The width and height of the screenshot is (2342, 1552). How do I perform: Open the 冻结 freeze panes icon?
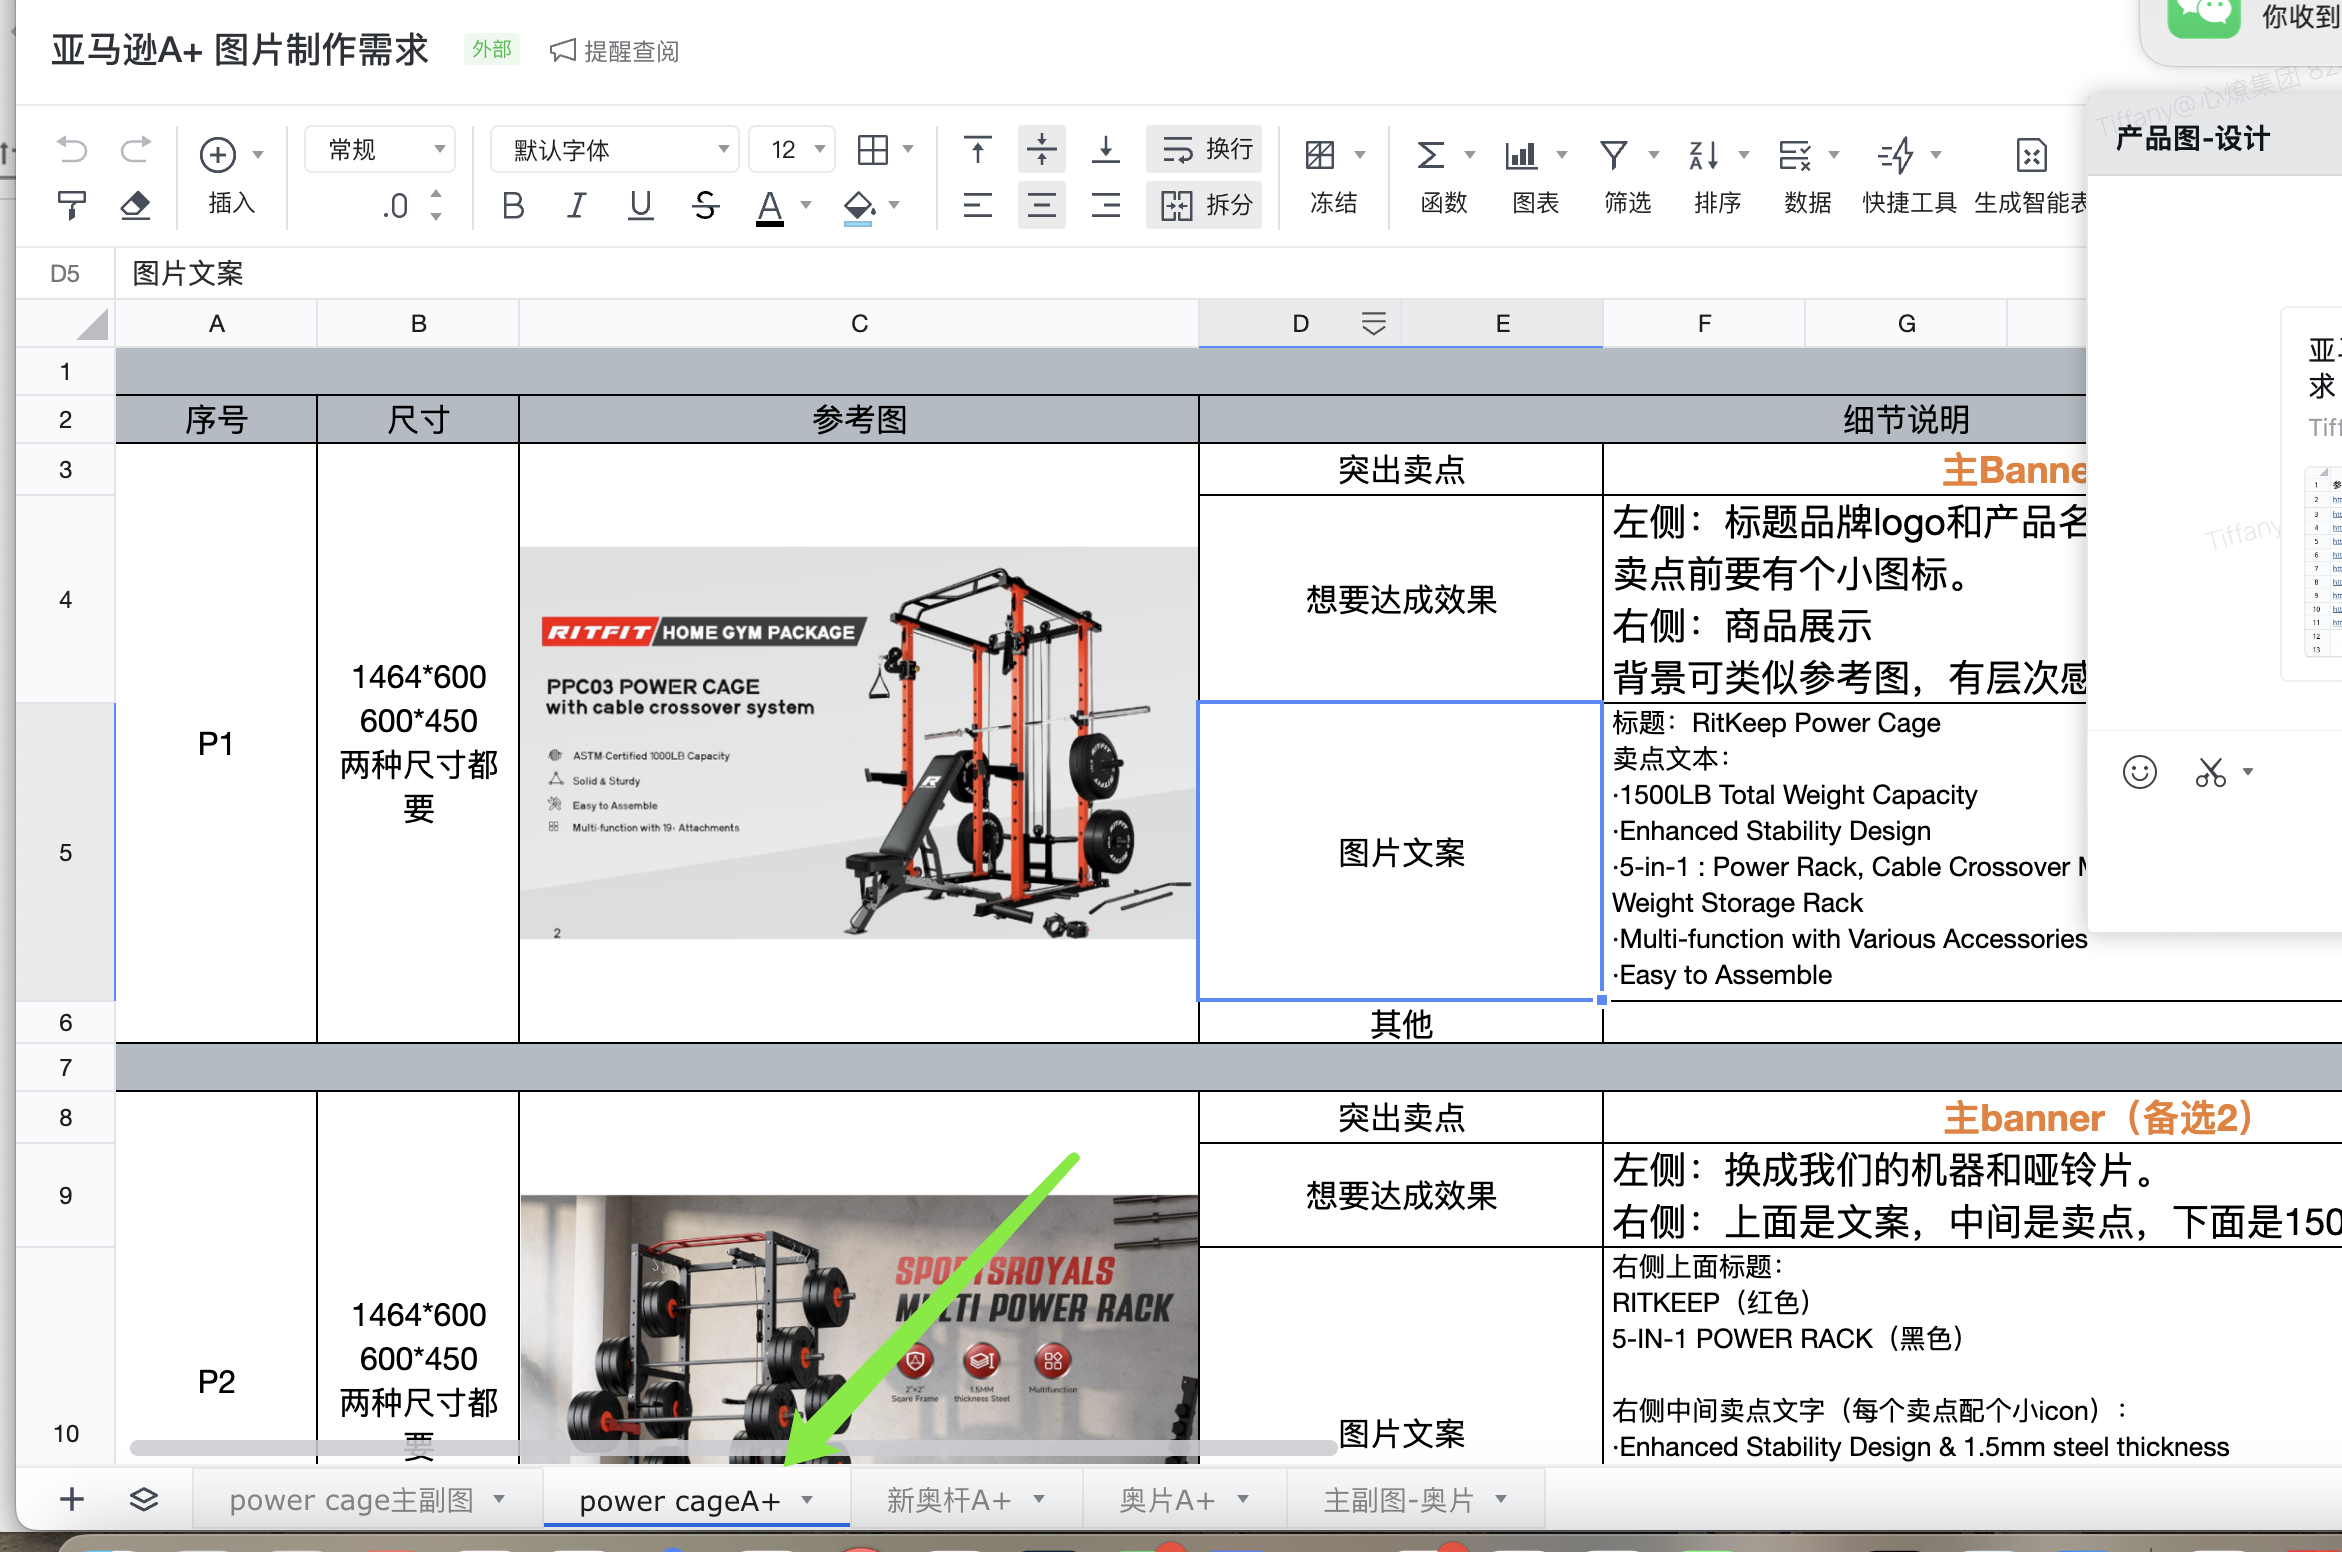[x=1320, y=155]
